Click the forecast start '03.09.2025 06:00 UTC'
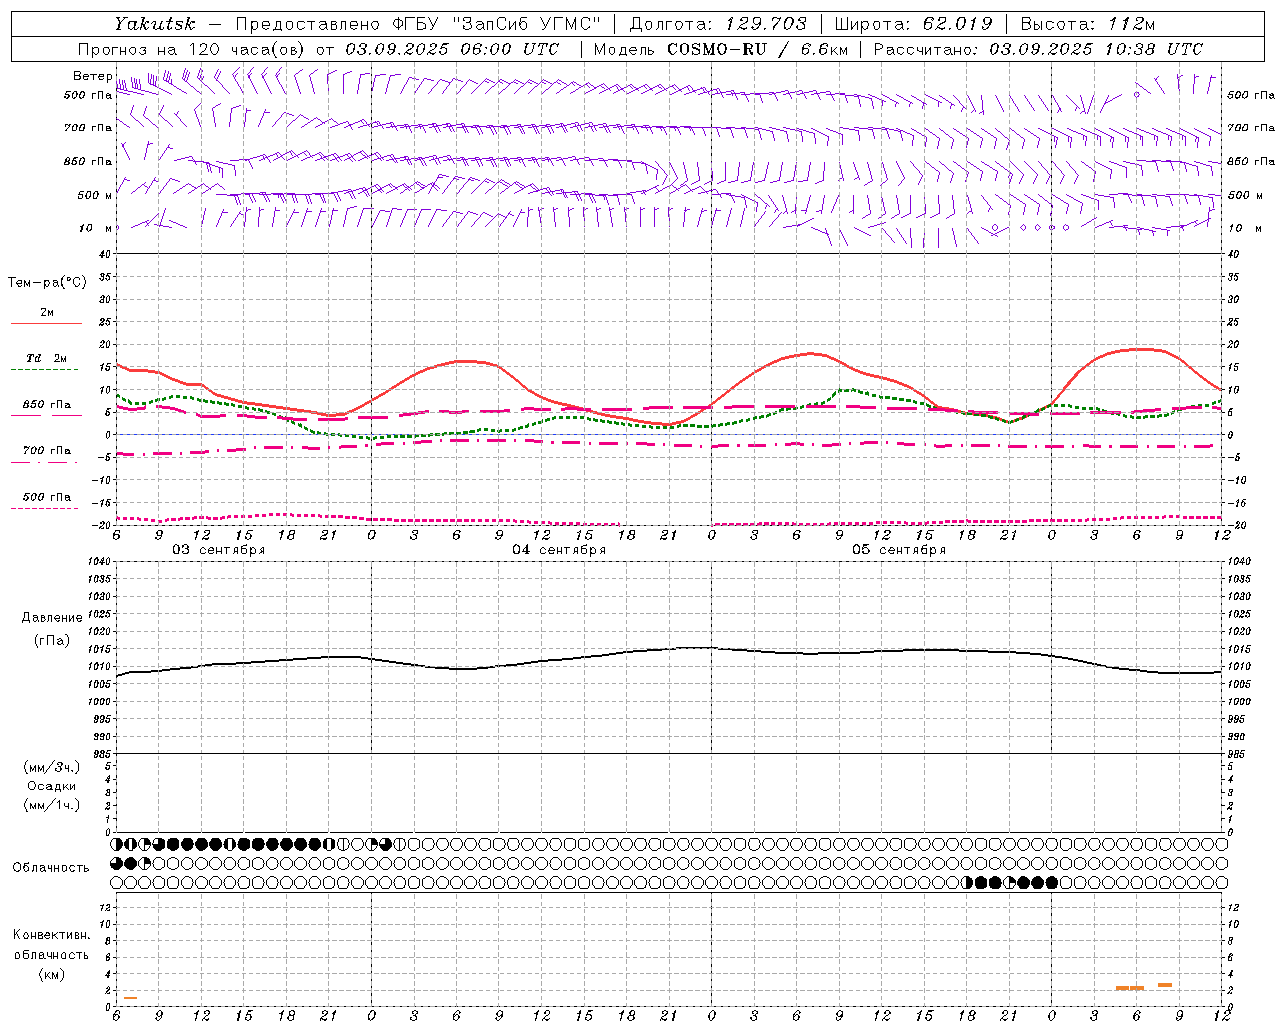The width and height of the screenshot is (1280, 1024). pos(452,49)
